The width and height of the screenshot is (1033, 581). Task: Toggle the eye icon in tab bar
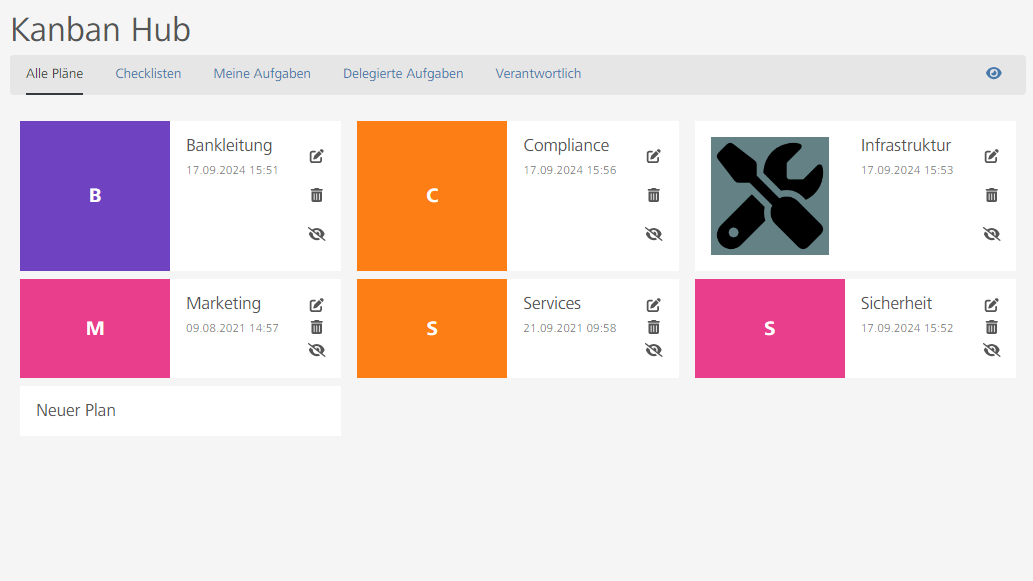(993, 73)
